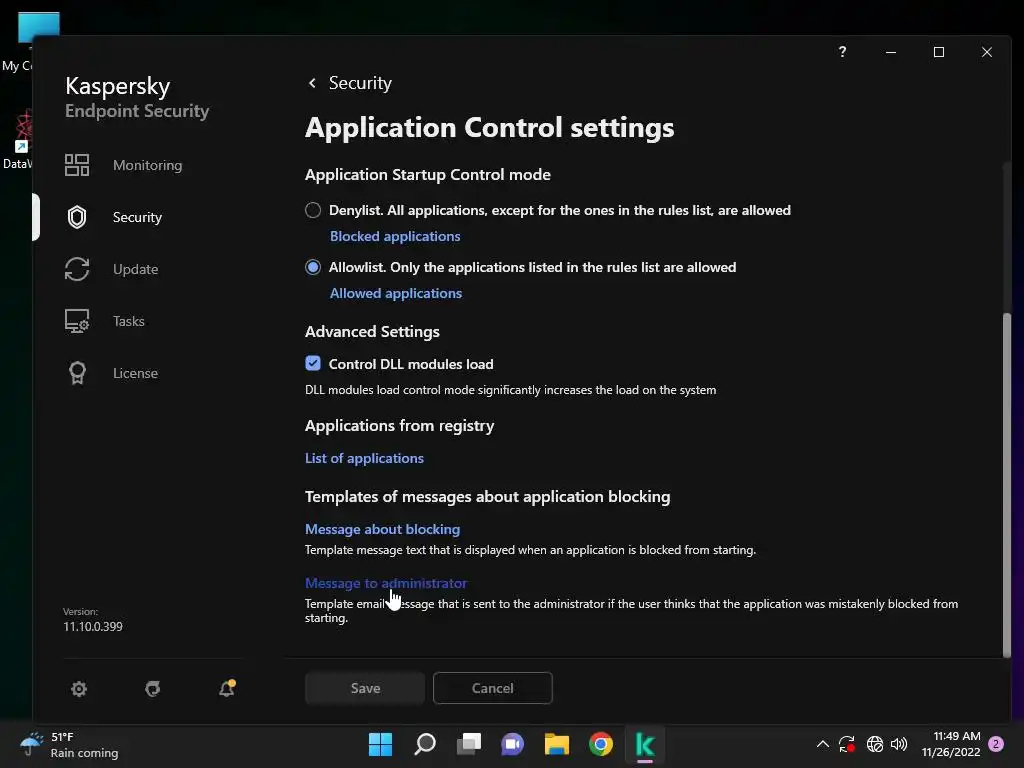Open File Explorer from taskbar
This screenshot has height=768, width=1024.
[x=557, y=744]
